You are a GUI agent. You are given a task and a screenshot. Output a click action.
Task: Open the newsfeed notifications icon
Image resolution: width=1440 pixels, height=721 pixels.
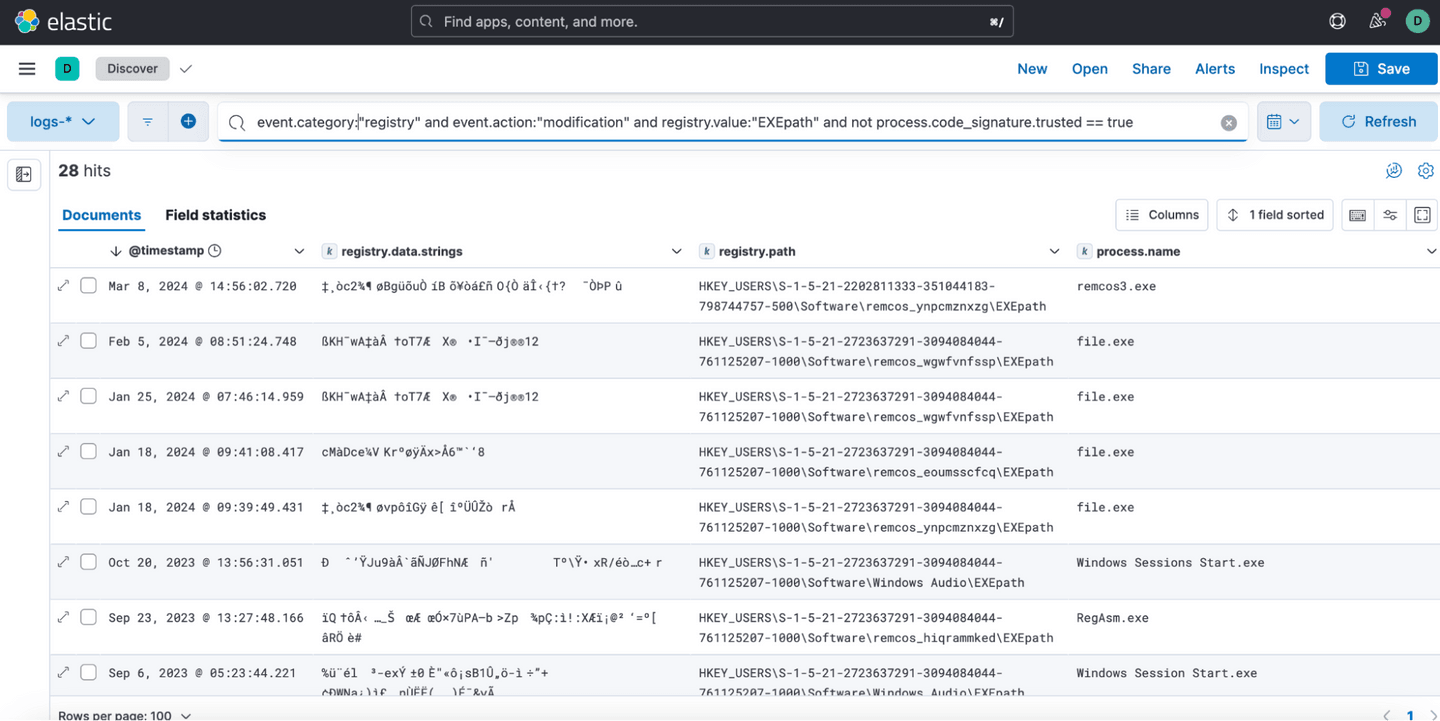(x=1378, y=21)
